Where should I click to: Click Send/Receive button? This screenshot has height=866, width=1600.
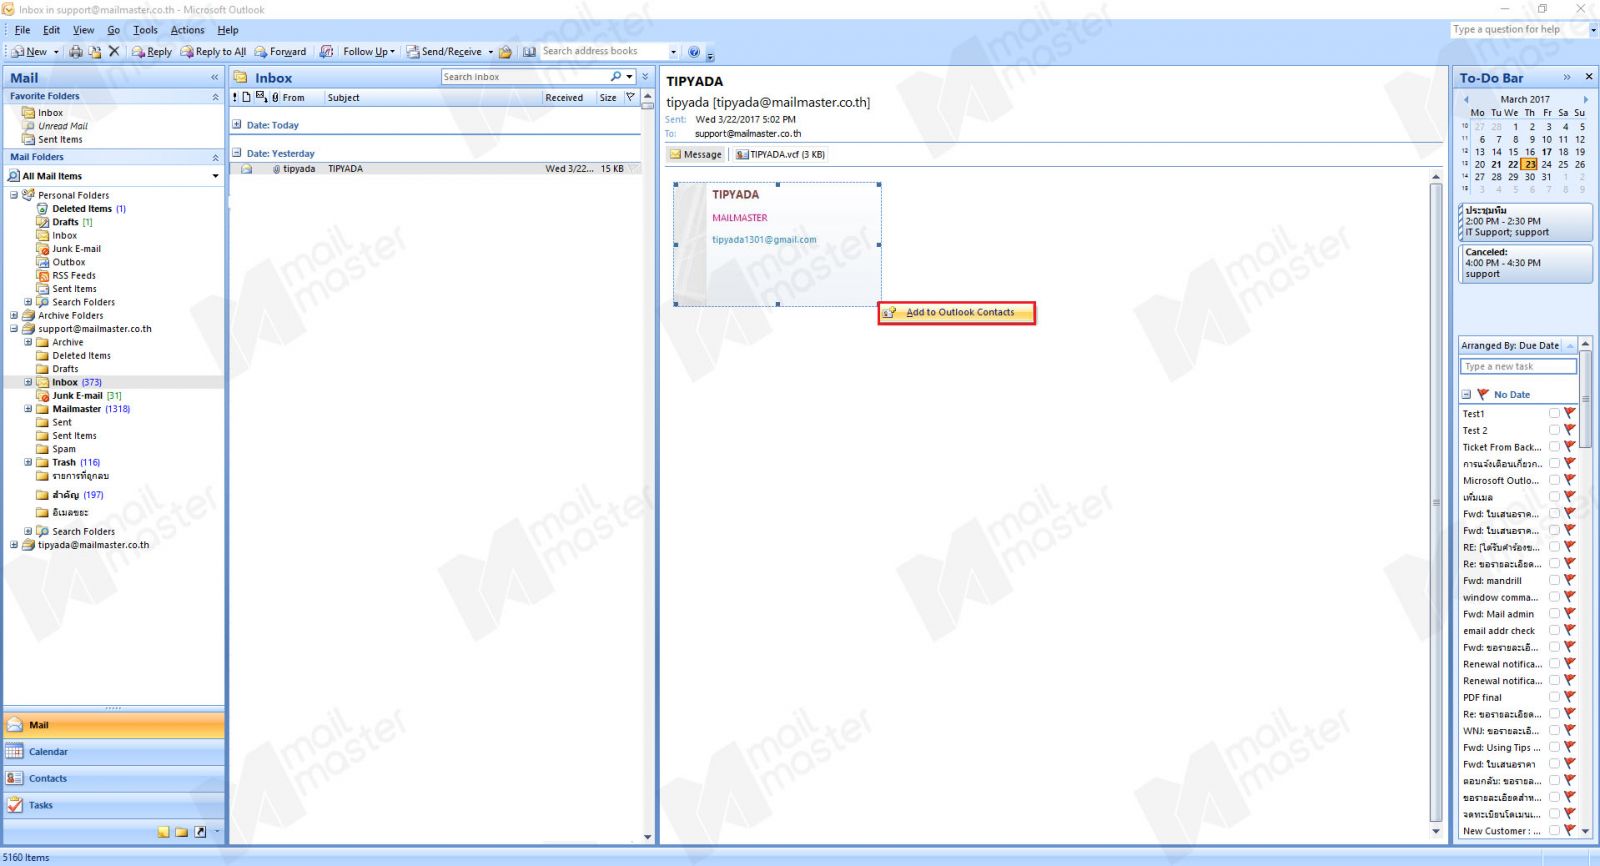coord(444,51)
